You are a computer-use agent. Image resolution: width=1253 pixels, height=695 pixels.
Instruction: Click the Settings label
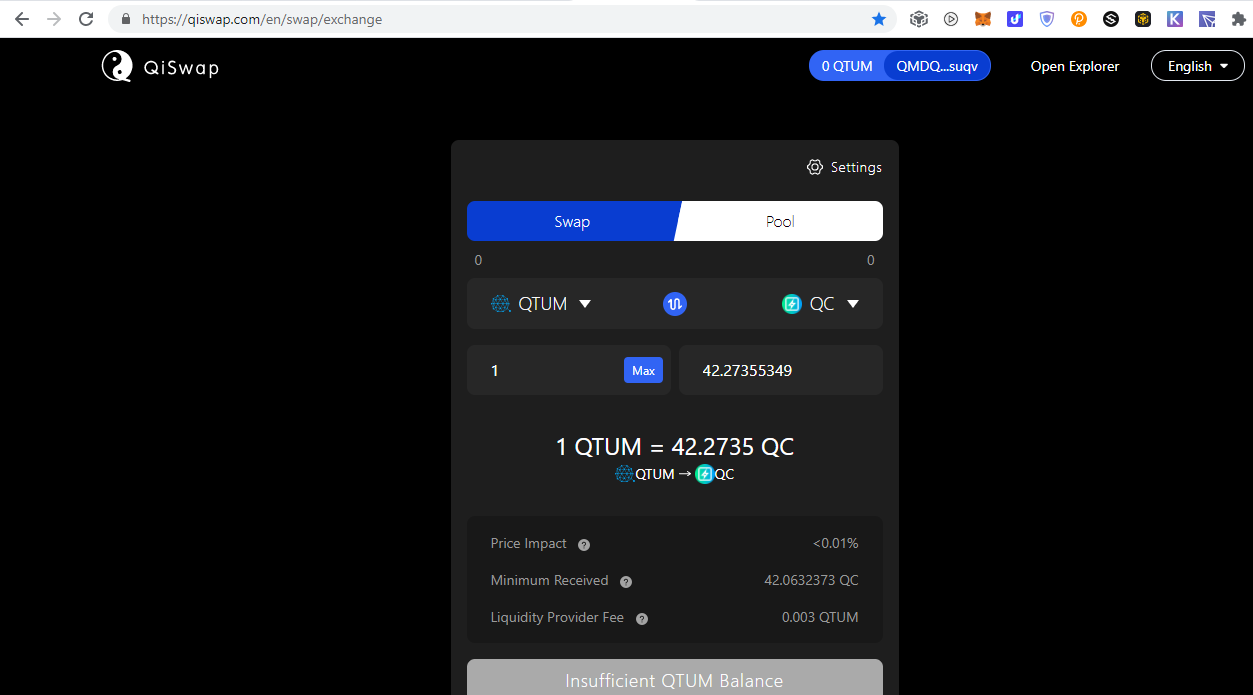(856, 167)
